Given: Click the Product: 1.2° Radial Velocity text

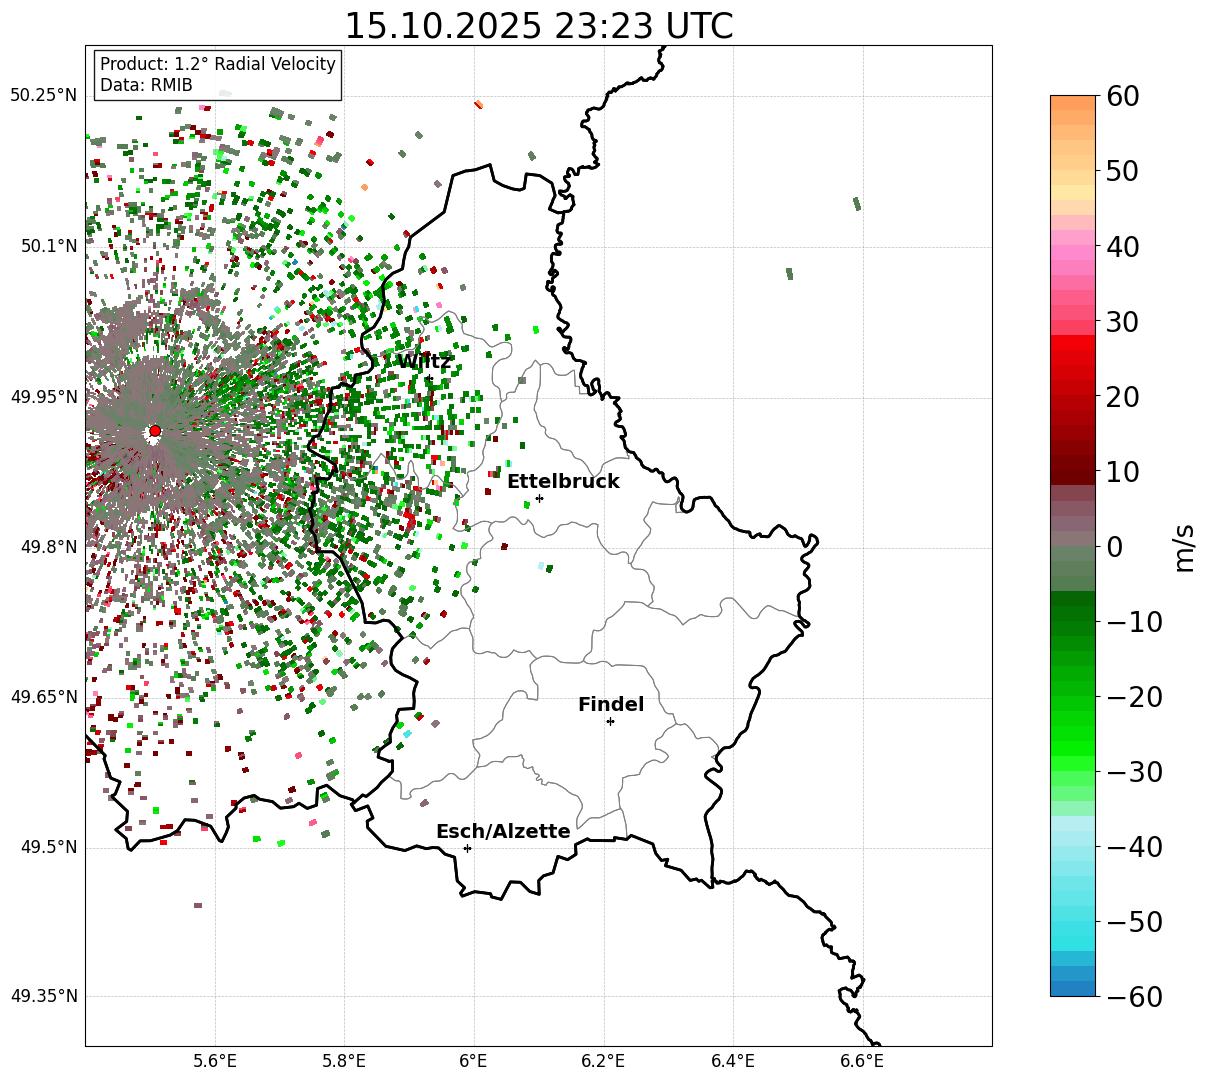Looking at the screenshot, I should [218, 64].
